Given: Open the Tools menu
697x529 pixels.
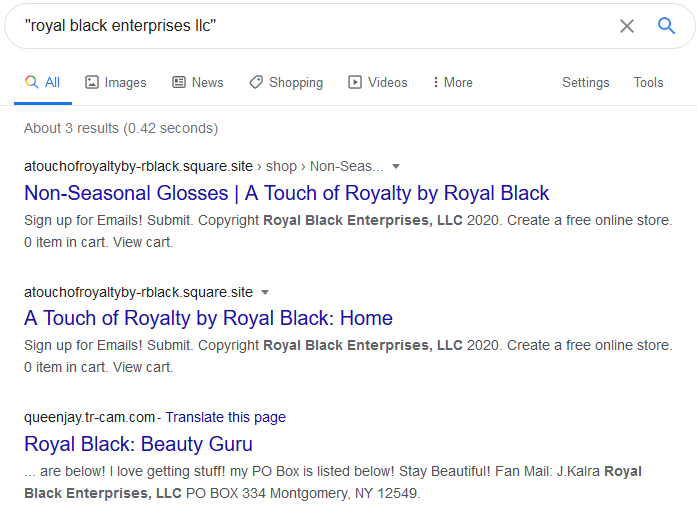Looking at the screenshot, I should tap(648, 82).
